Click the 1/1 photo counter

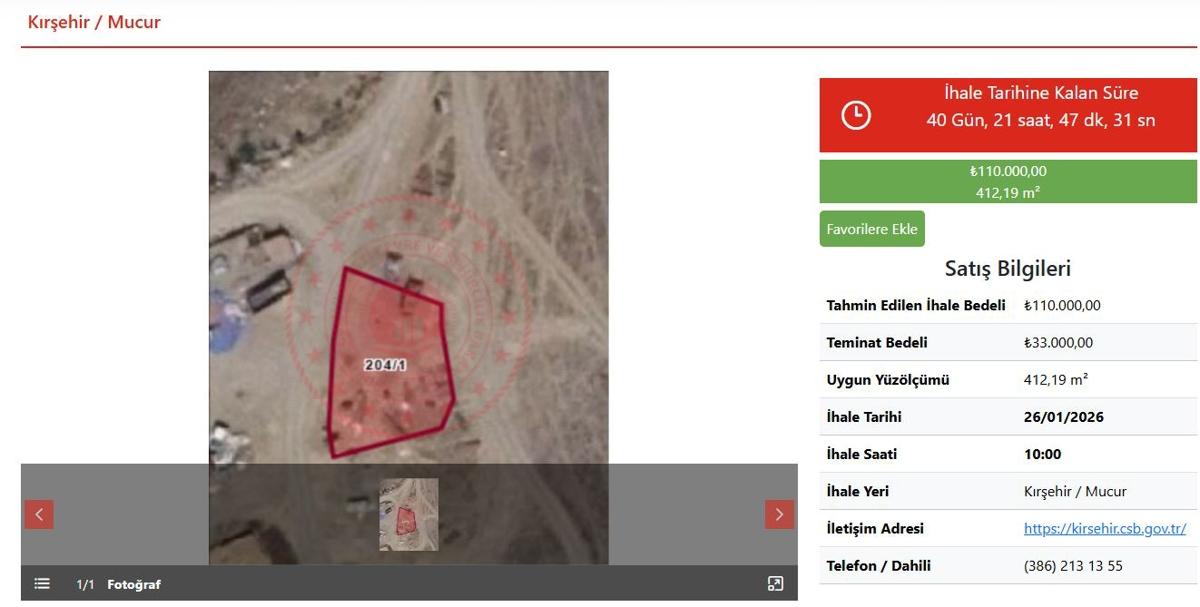[x=85, y=585]
